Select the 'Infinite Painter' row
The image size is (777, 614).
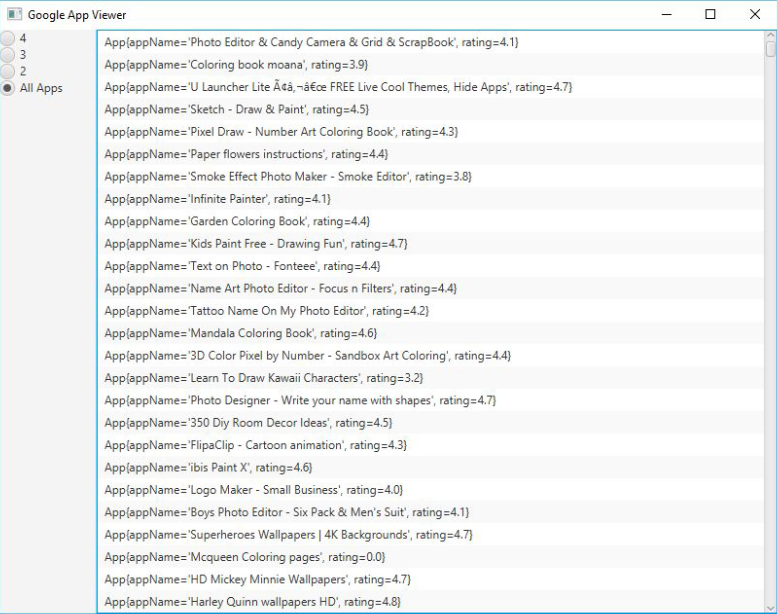coord(431,199)
